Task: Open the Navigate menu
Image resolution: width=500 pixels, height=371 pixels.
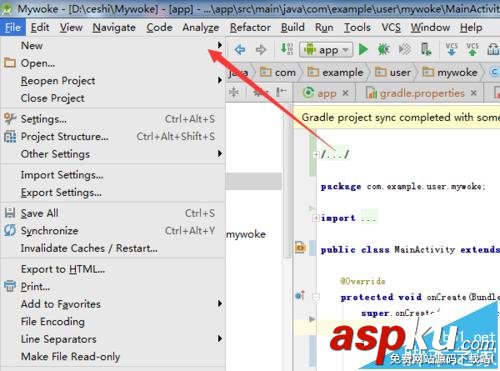Action: (x=114, y=27)
